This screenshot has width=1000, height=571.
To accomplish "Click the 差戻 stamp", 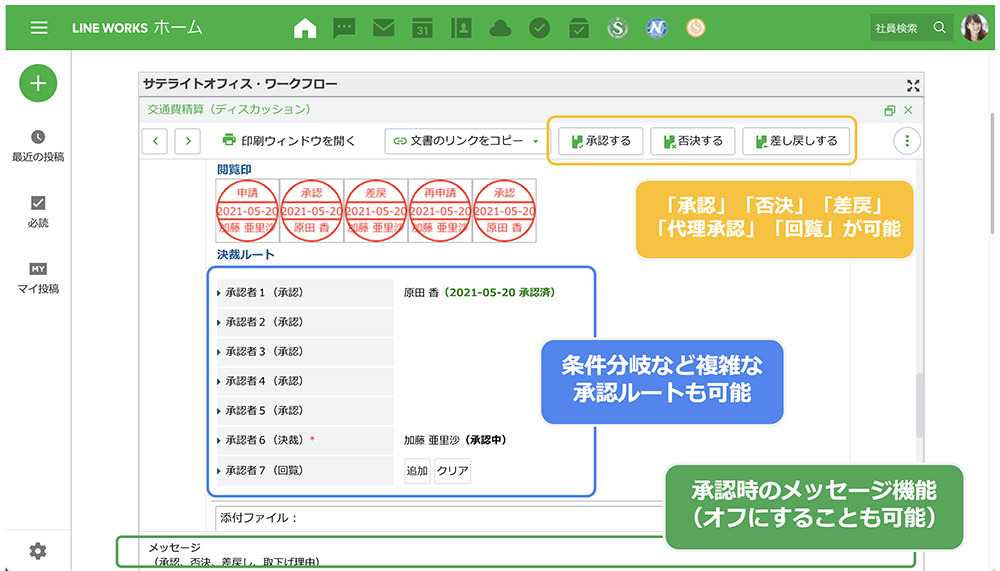I will point(376,211).
